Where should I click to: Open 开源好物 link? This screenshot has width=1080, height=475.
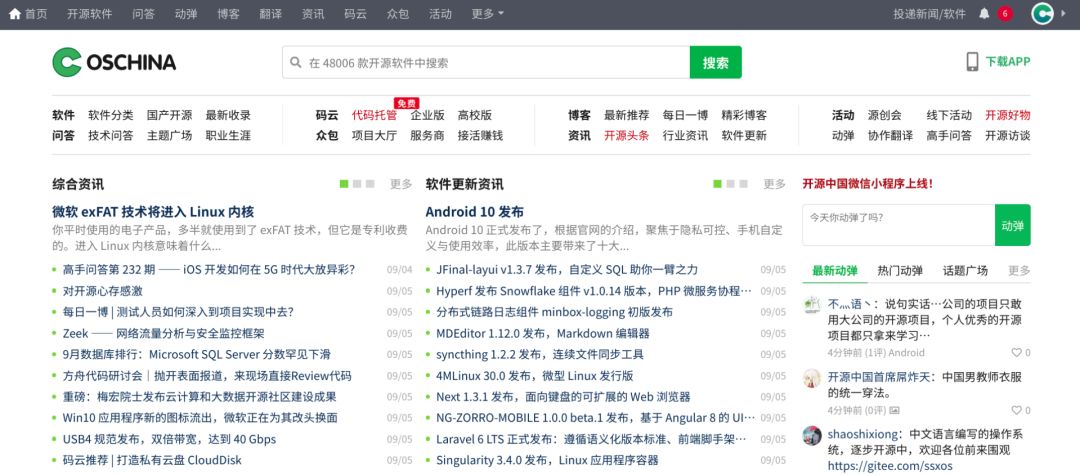click(1008, 115)
